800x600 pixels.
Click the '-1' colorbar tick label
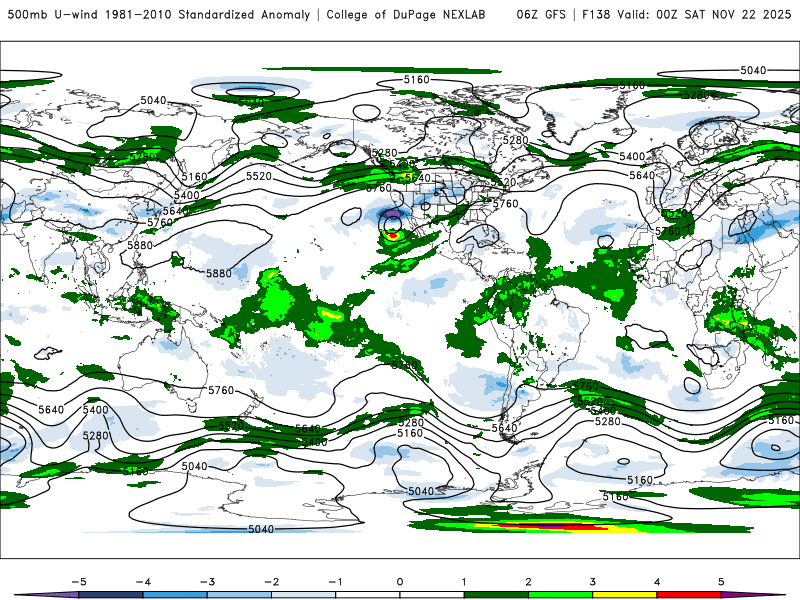335,582
